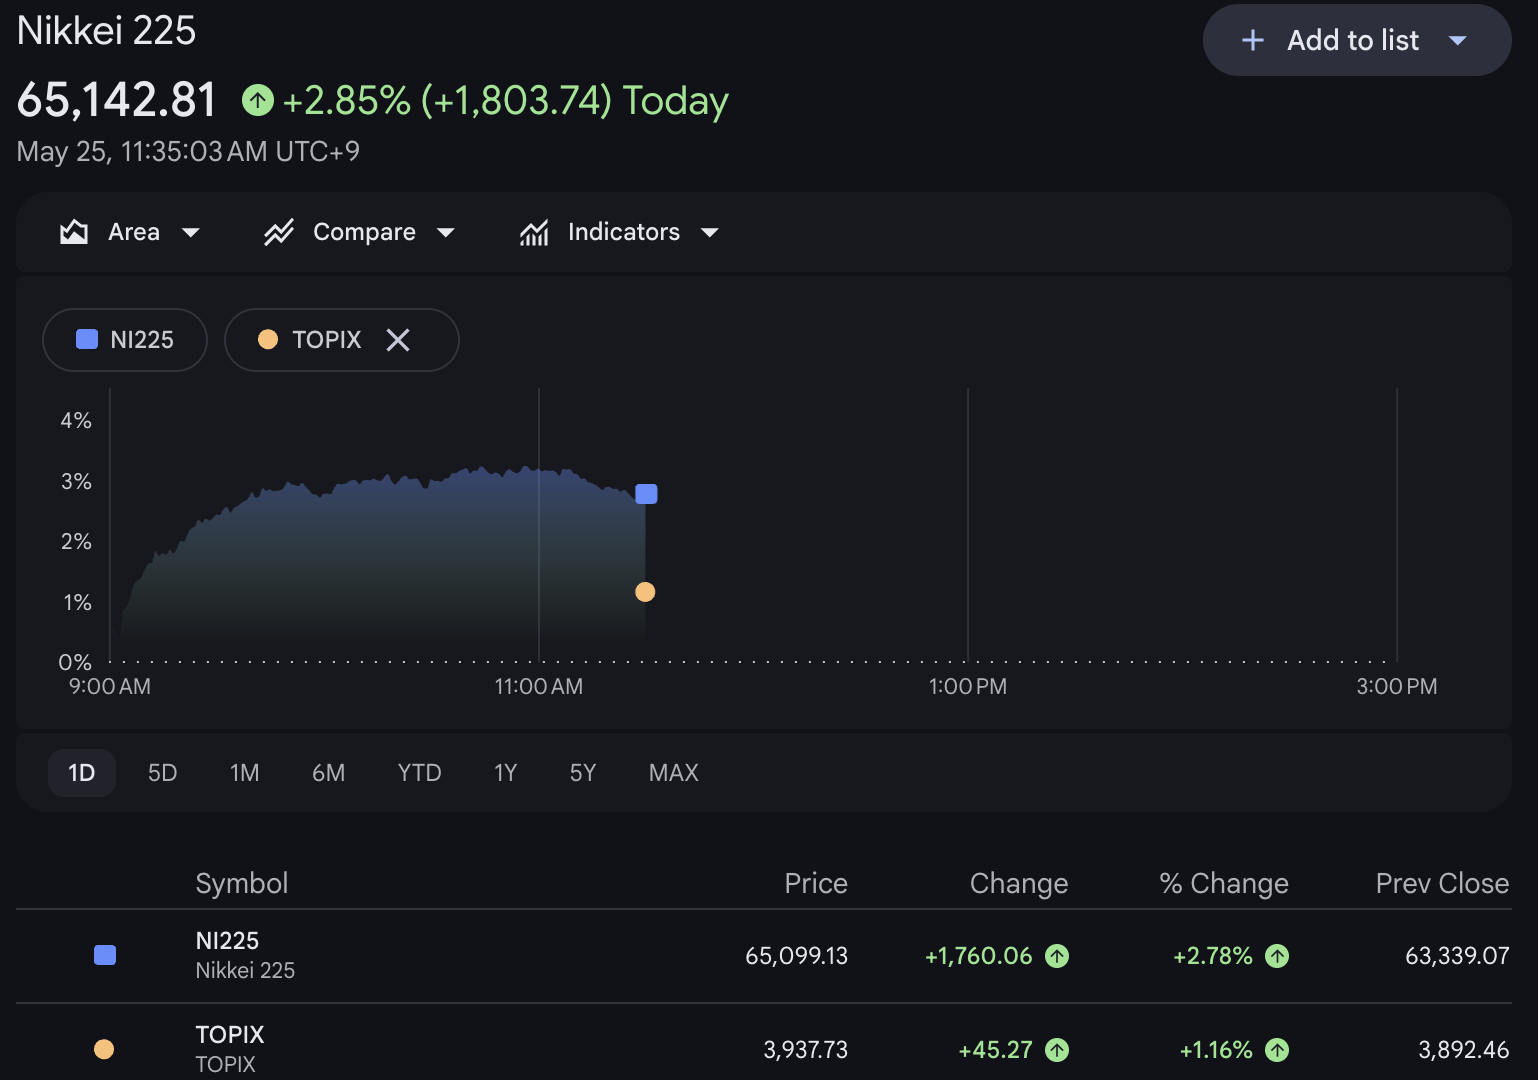The height and width of the screenshot is (1080, 1538).
Task: Click the blue square in NI225 table row
Action: pyautogui.click(x=105, y=955)
